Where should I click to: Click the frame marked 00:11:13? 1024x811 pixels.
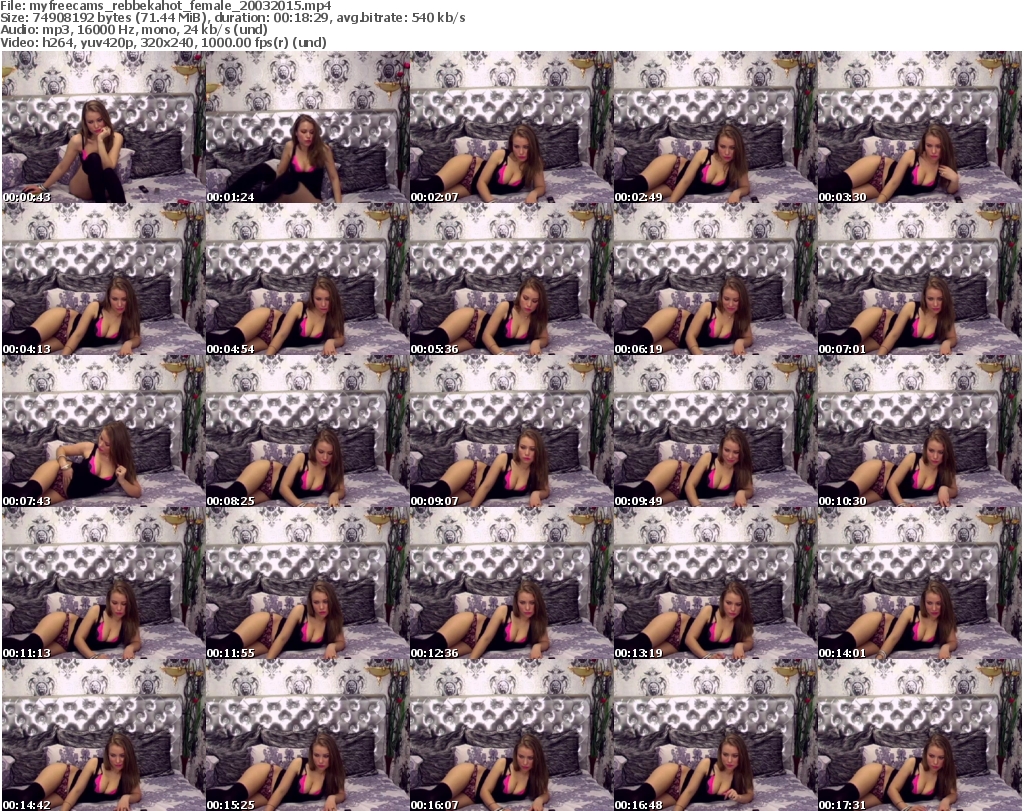pyautogui.click(x=103, y=582)
